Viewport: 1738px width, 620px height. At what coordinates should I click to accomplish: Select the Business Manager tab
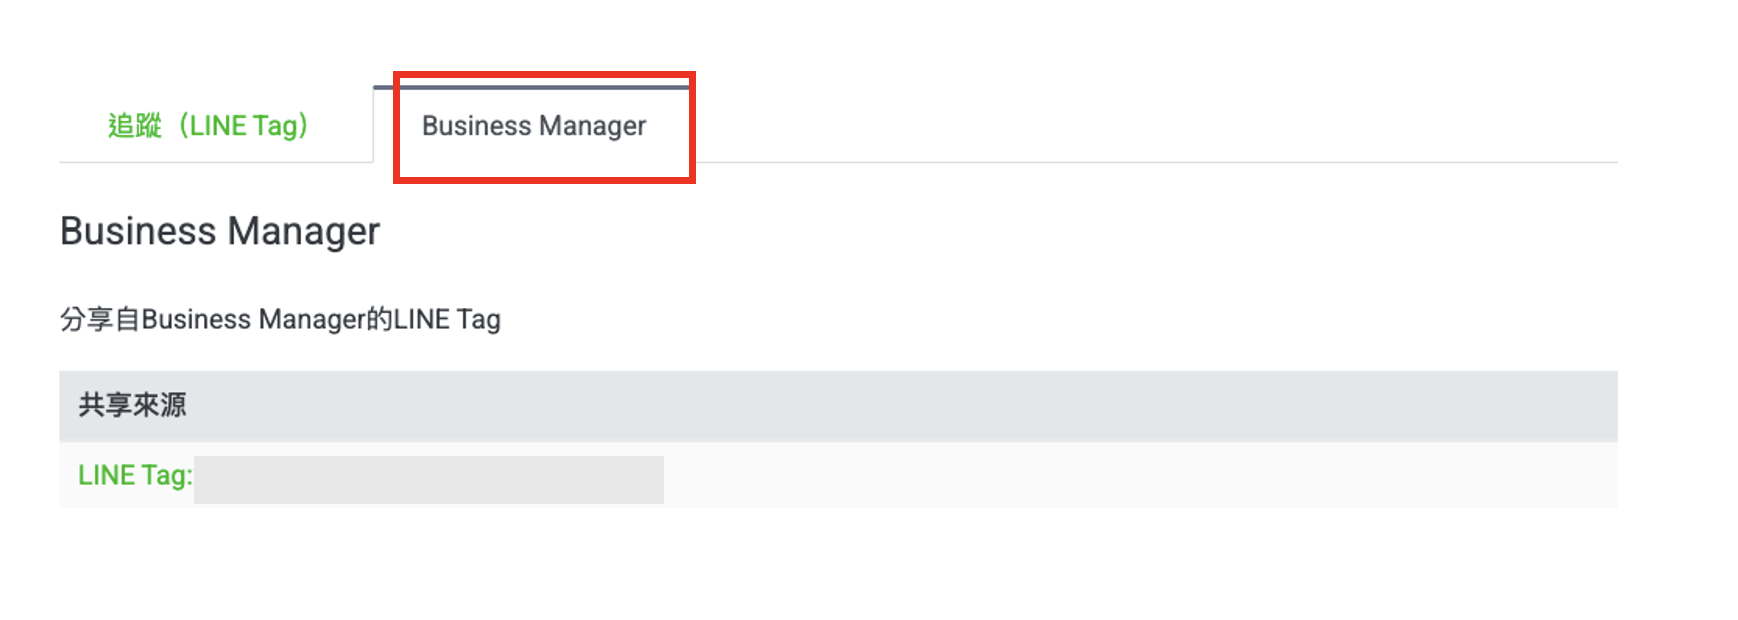533,126
